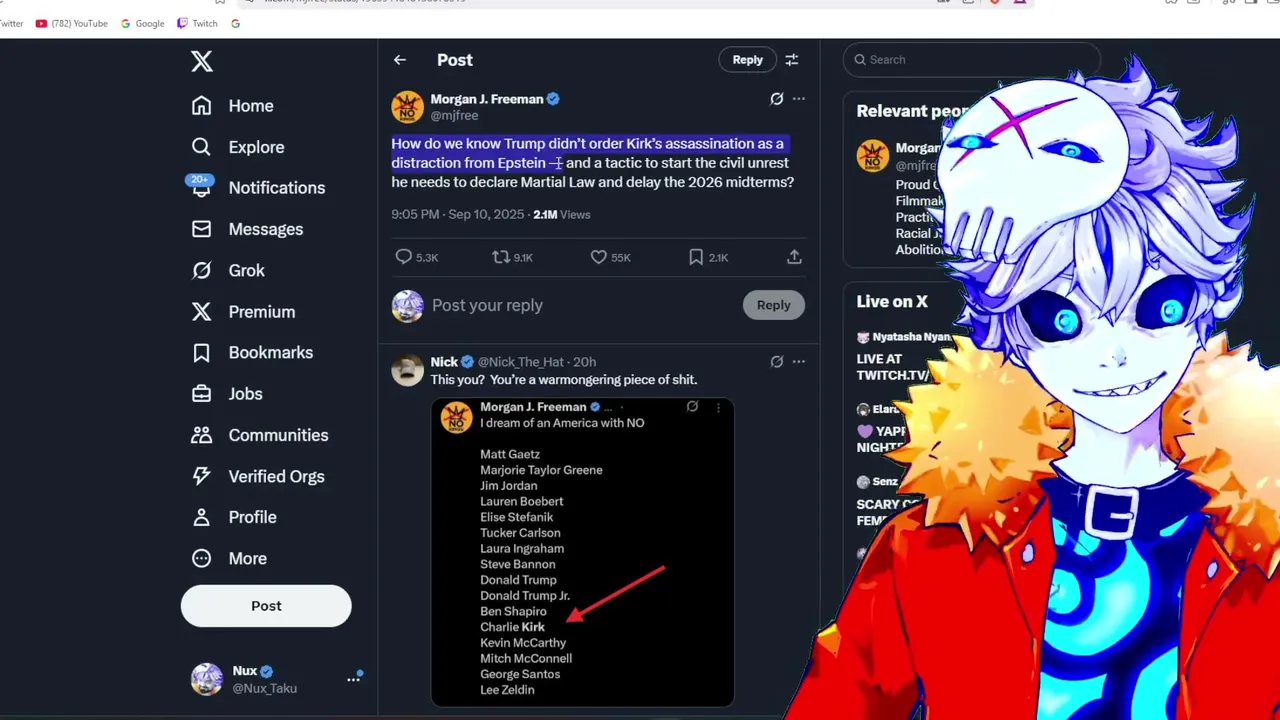
Task: Expand Nux account switcher menu
Action: (353, 679)
